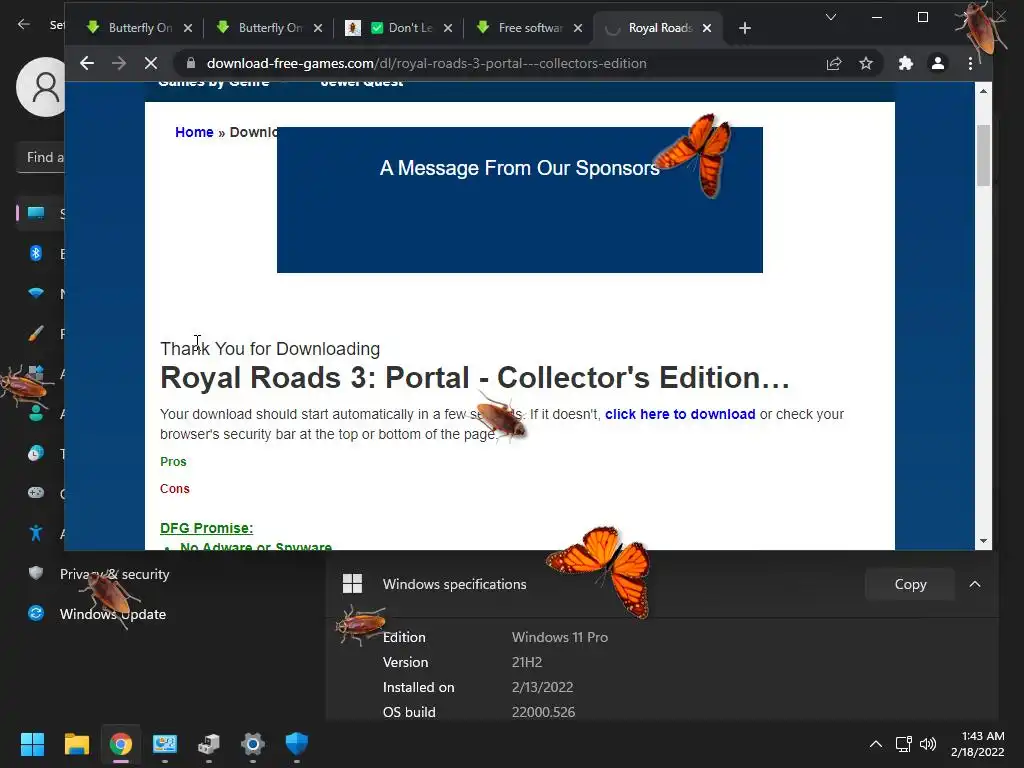Select the Gaming controller icon in Settings
Viewport: 1024px width, 768px height.
[x=36, y=493]
